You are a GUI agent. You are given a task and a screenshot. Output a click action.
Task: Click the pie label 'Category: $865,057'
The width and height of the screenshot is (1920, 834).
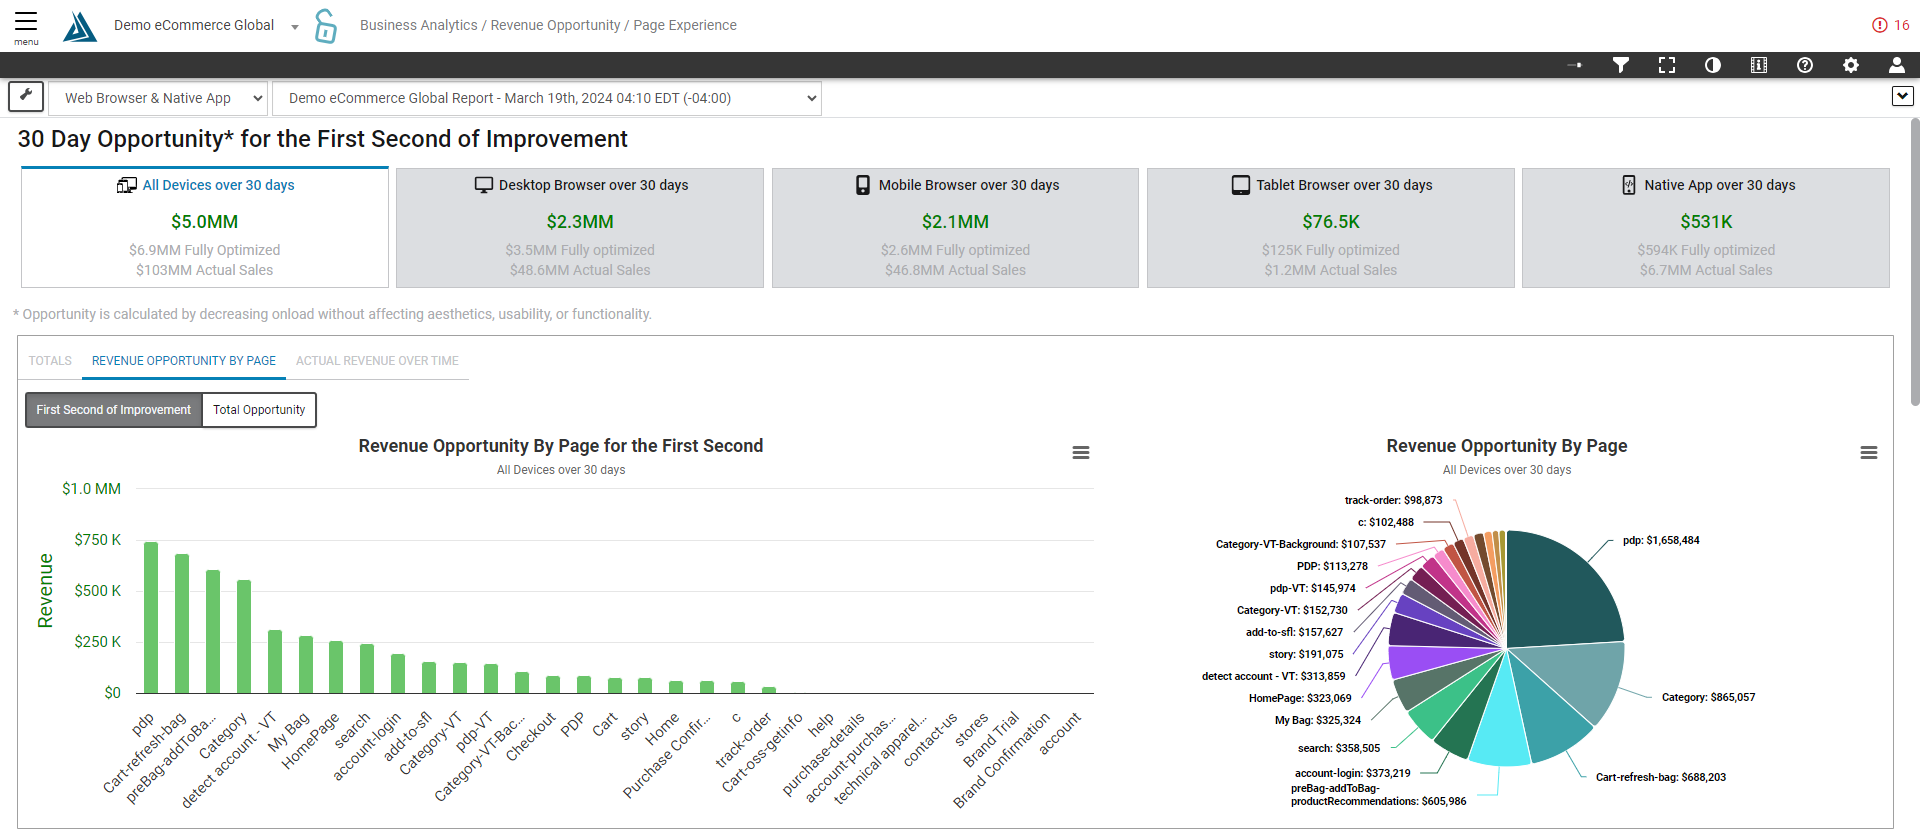pyautogui.click(x=1708, y=697)
